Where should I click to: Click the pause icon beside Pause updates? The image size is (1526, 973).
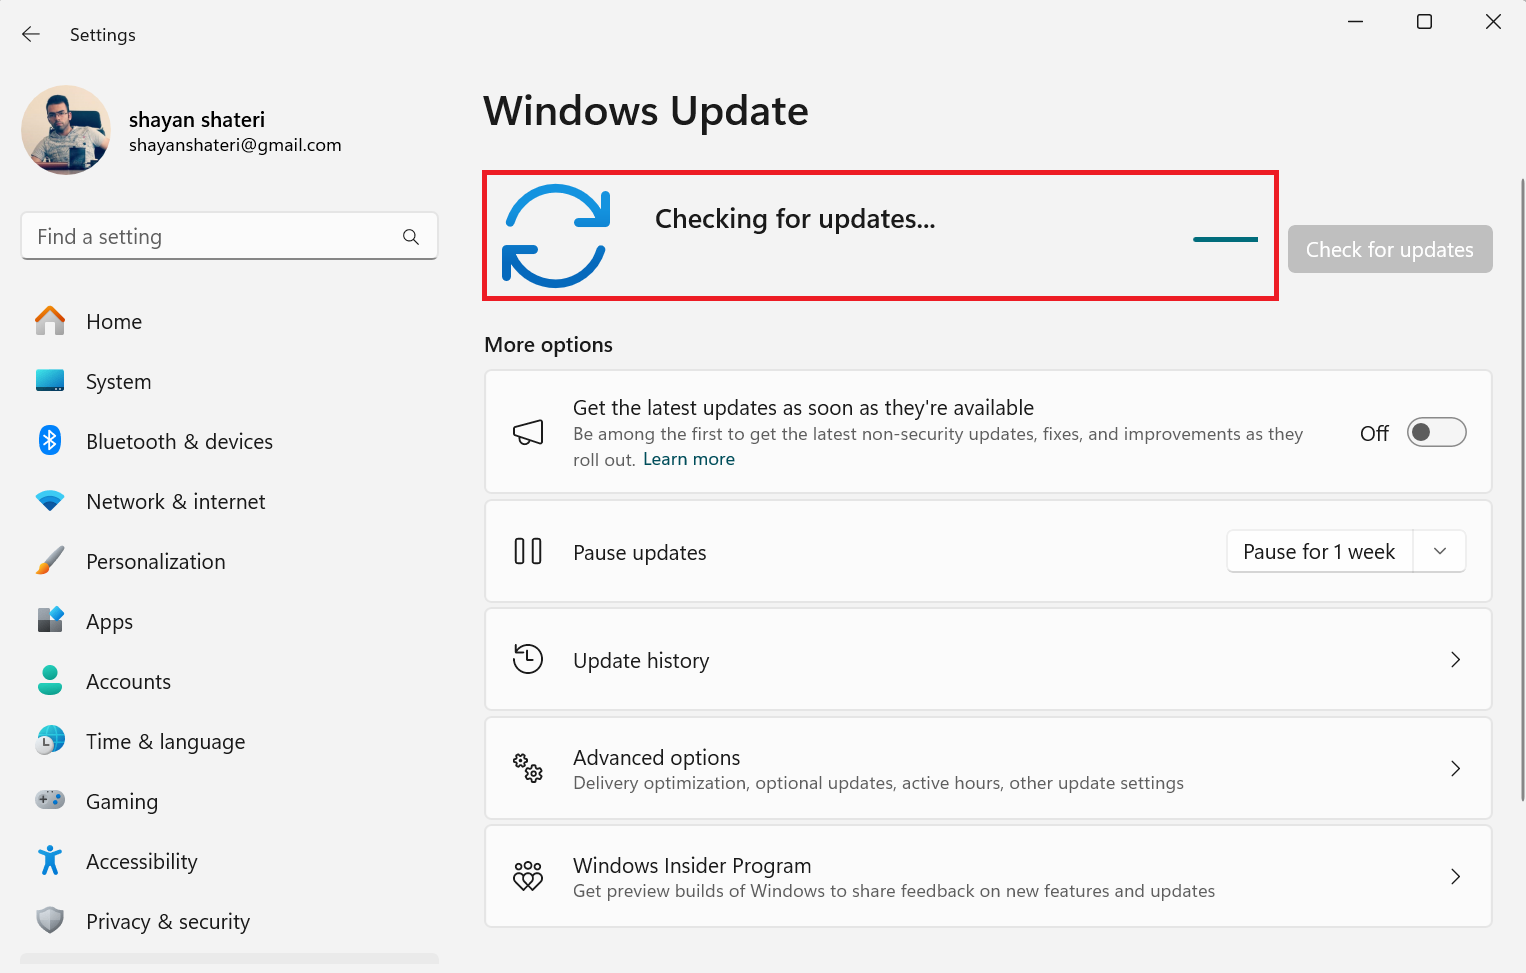tap(528, 551)
